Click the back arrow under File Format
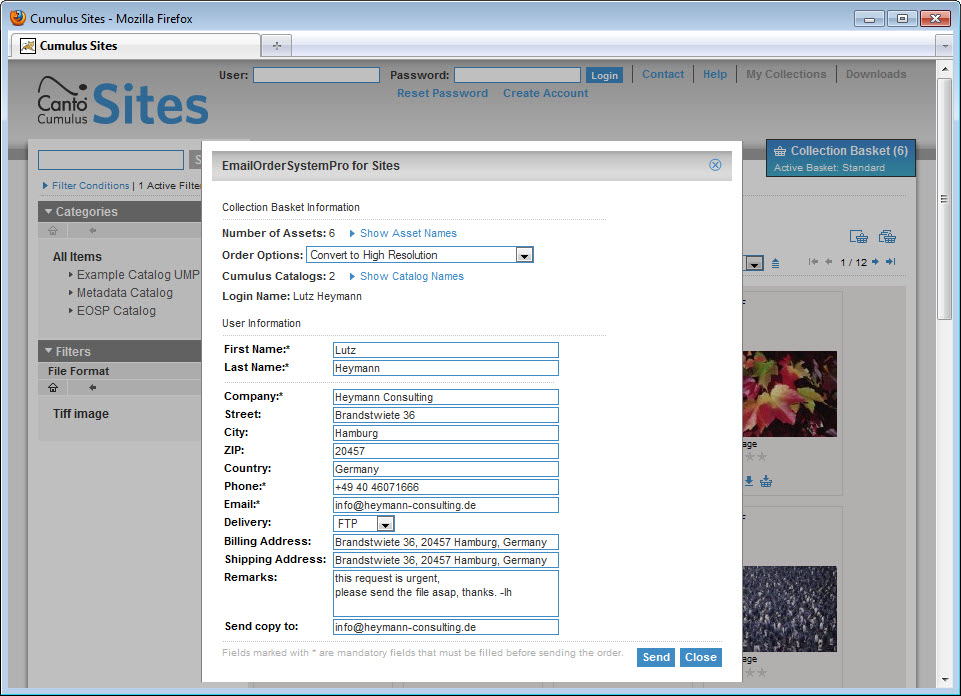Image resolution: width=961 pixels, height=696 pixels. 93,387
